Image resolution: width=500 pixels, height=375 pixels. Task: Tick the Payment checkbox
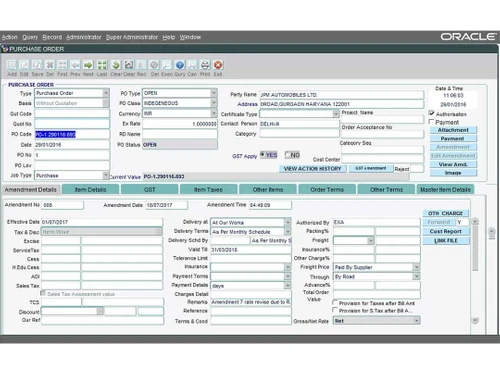(431, 122)
